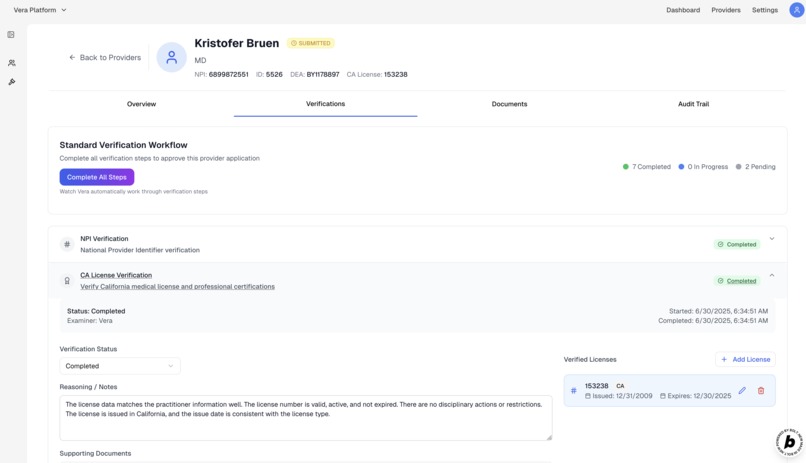The height and width of the screenshot is (463, 806).
Task: Open the Verification Status dropdown
Action: tap(120, 366)
